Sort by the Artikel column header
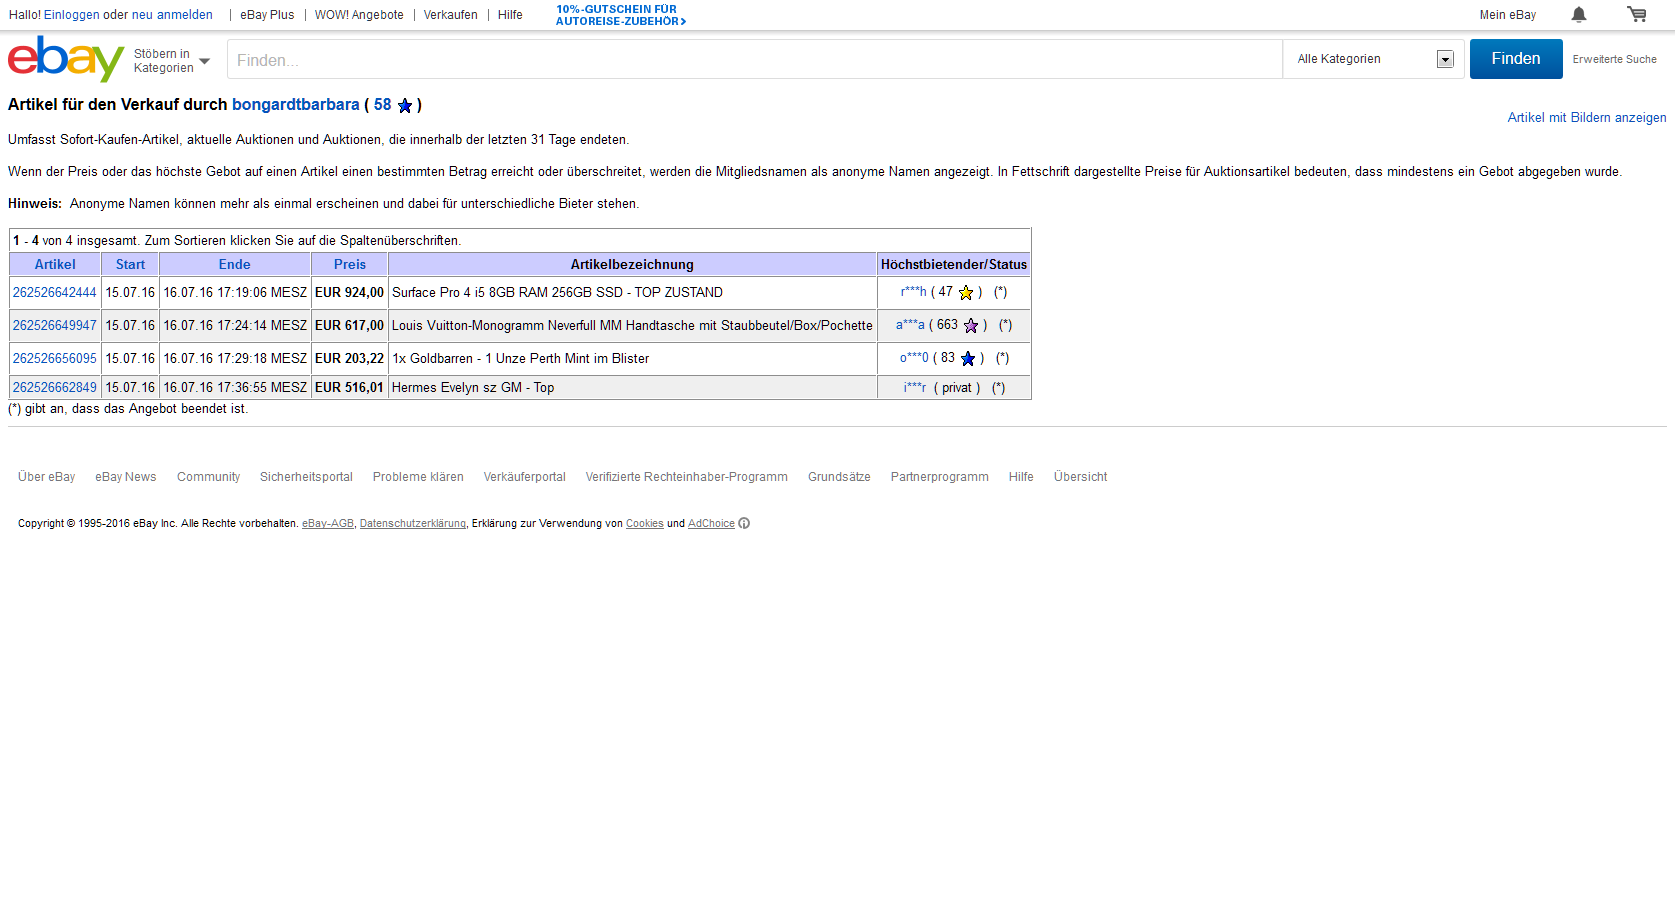Viewport: 1675px width, 908px height. point(55,265)
